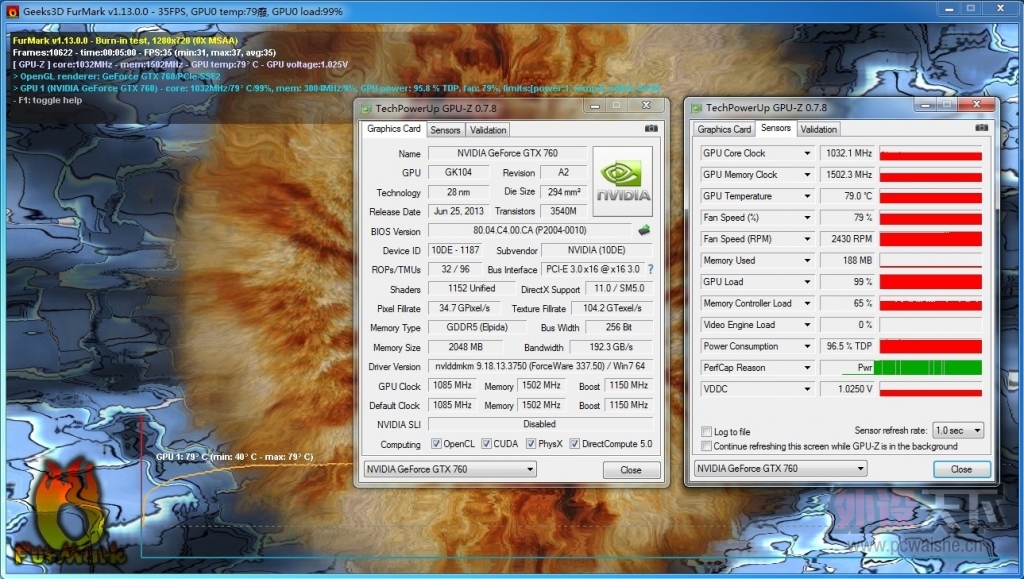Click the Texture Fillrate 104.2 GTexel/s field
Image resolution: width=1024 pixels, height=579 pixels.
pyautogui.click(x=612, y=308)
